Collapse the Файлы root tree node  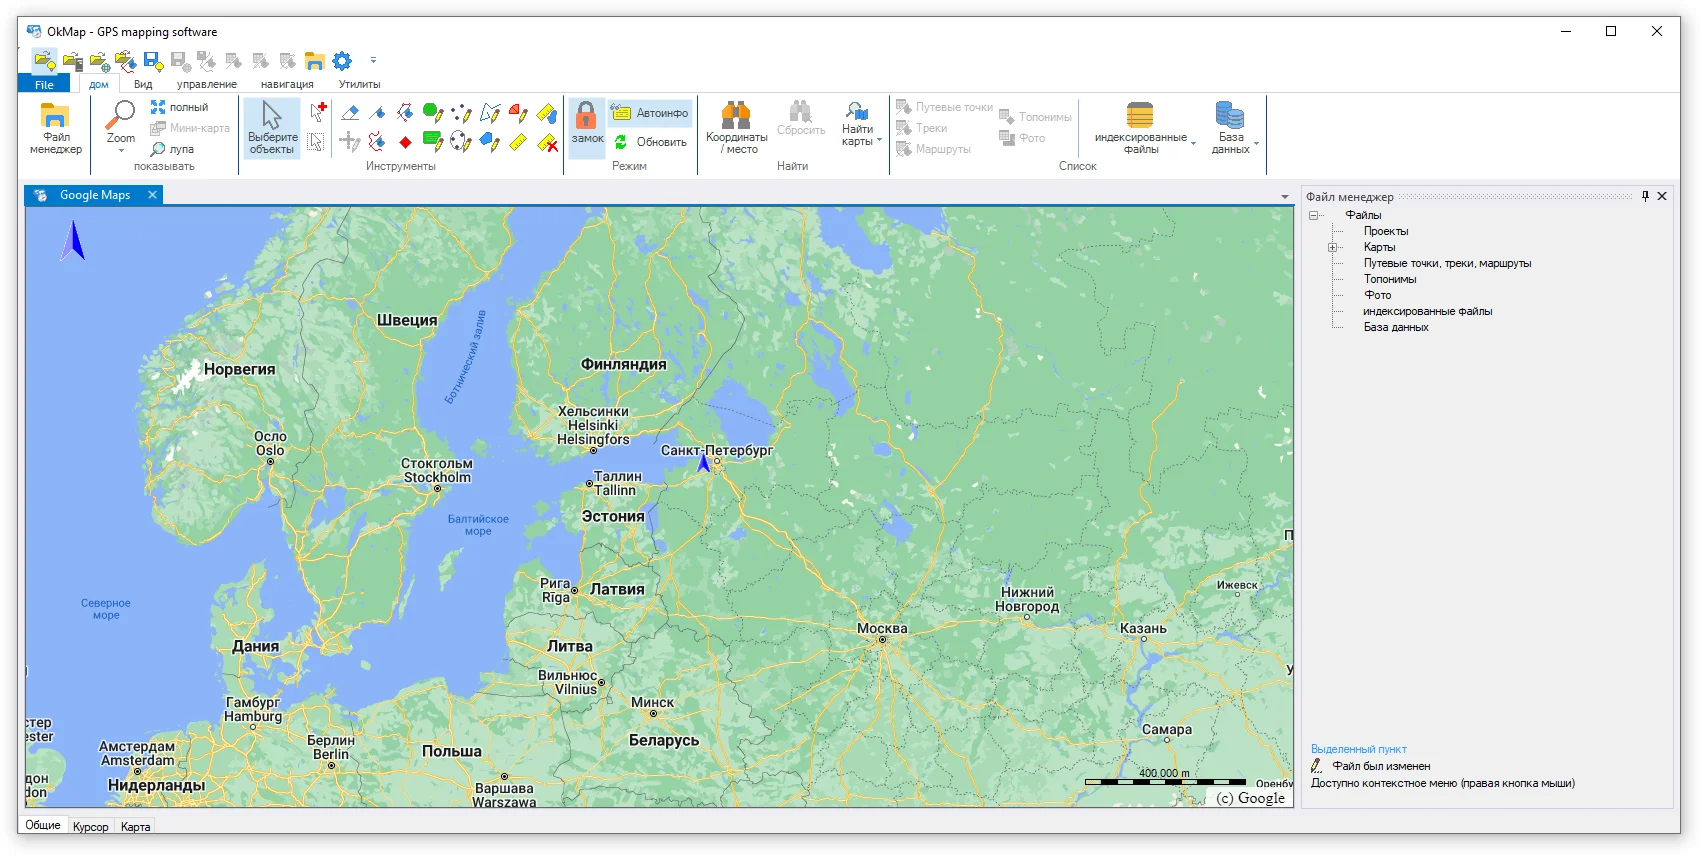[1314, 215]
